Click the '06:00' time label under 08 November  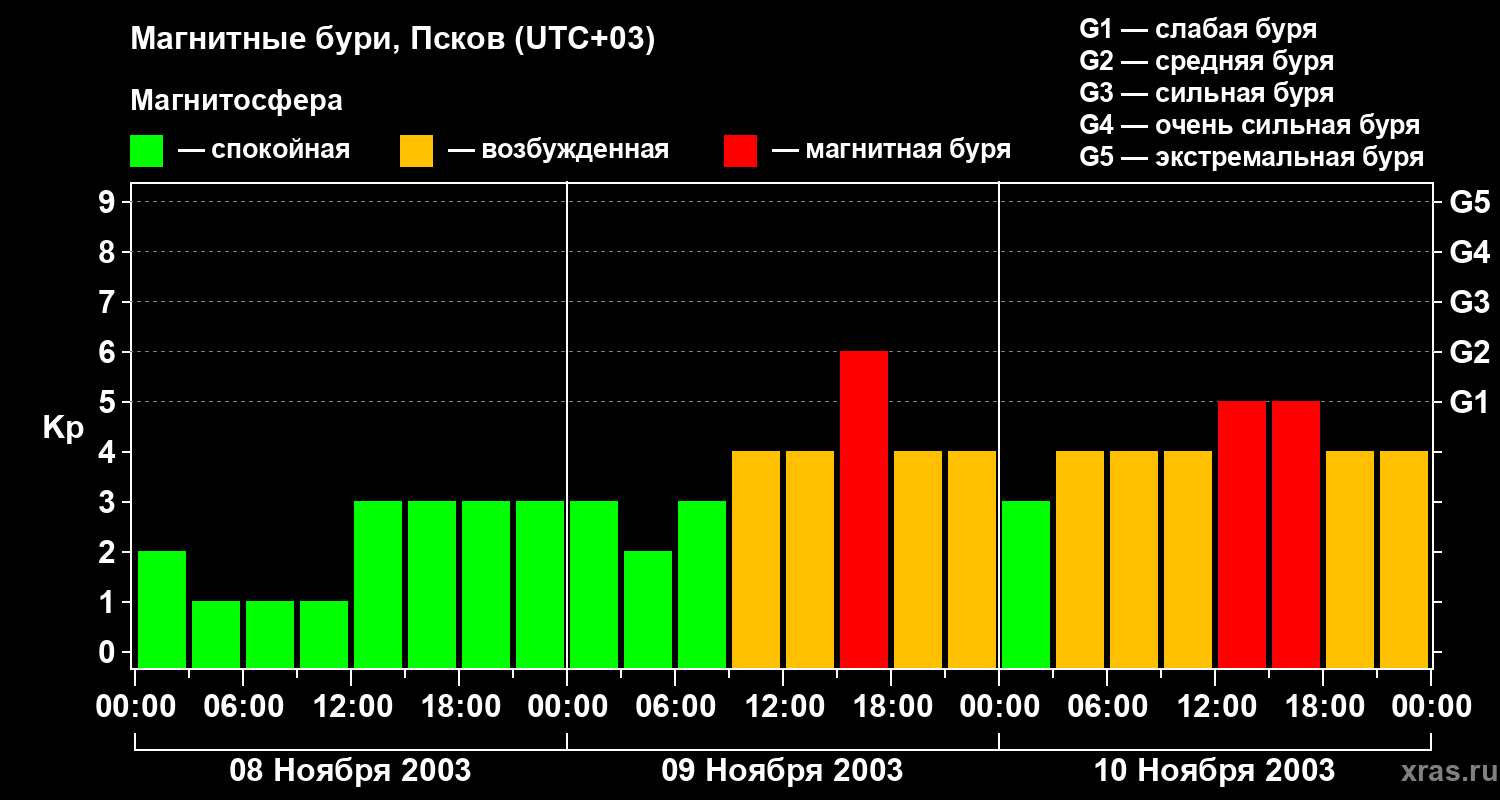pyautogui.click(x=243, y=707)
